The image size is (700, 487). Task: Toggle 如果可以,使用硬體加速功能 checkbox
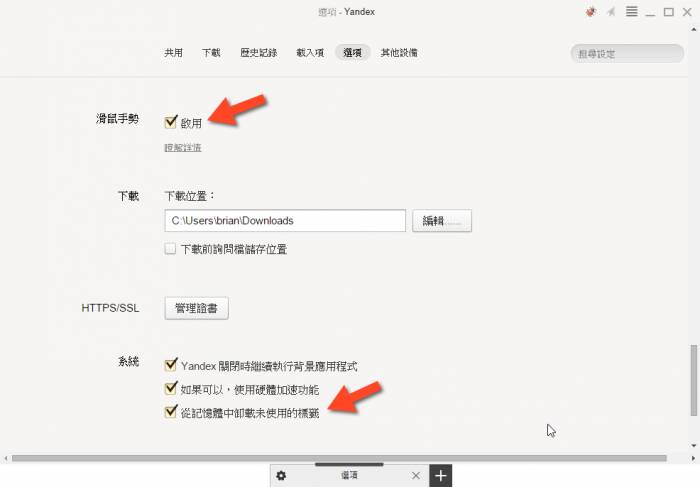pos(171,388)
